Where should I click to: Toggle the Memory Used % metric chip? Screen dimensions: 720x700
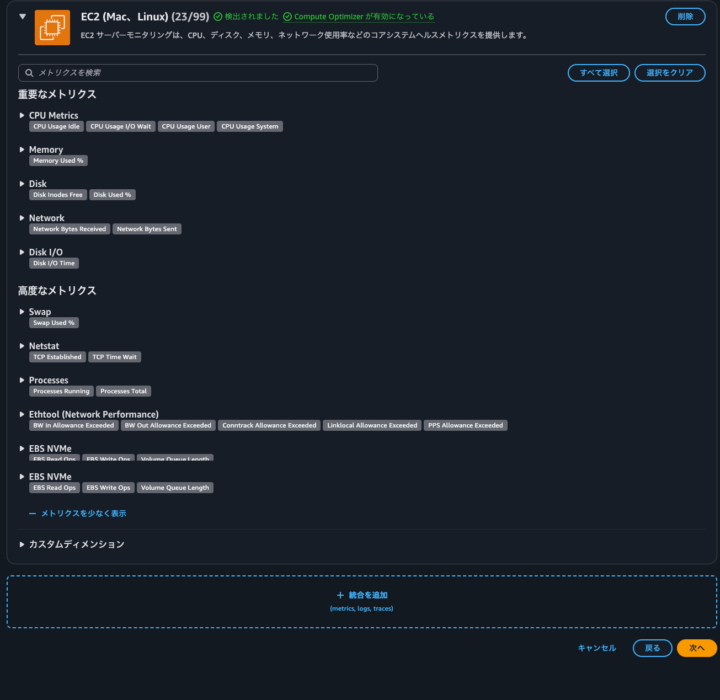point(58,161)
